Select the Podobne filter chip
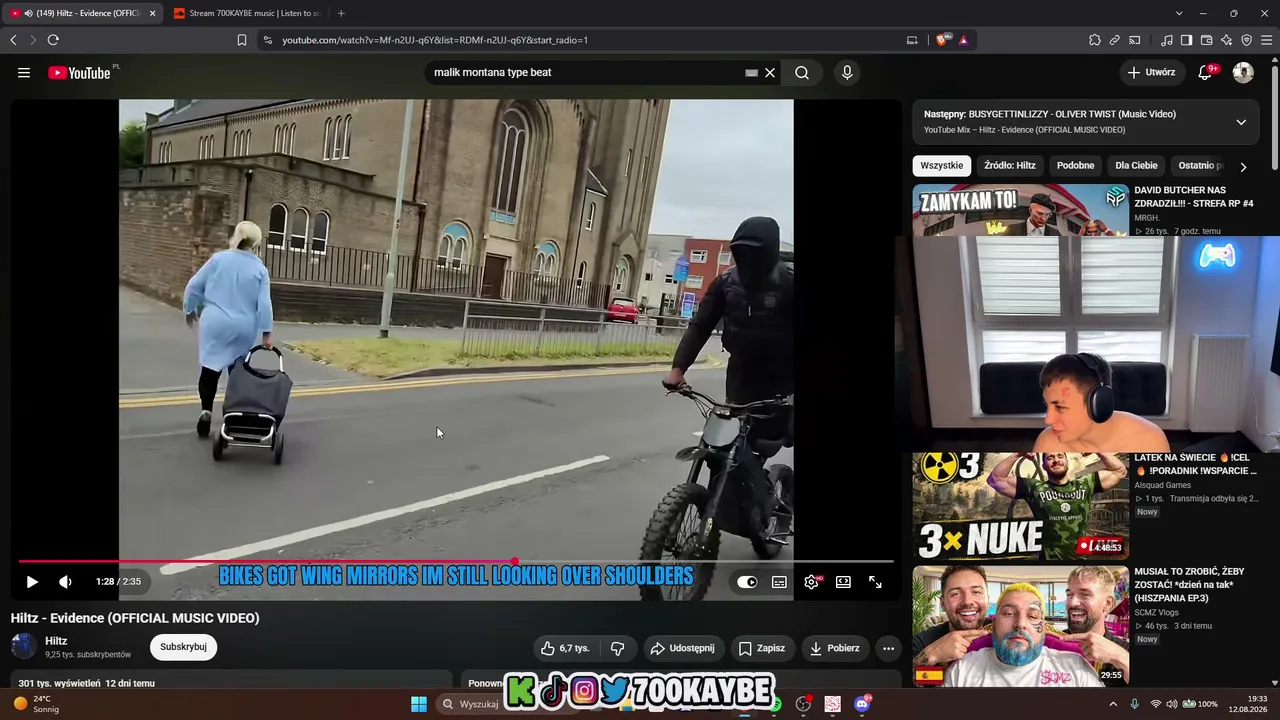The width and height of the screenshot is (1280, 720). 1076,166
